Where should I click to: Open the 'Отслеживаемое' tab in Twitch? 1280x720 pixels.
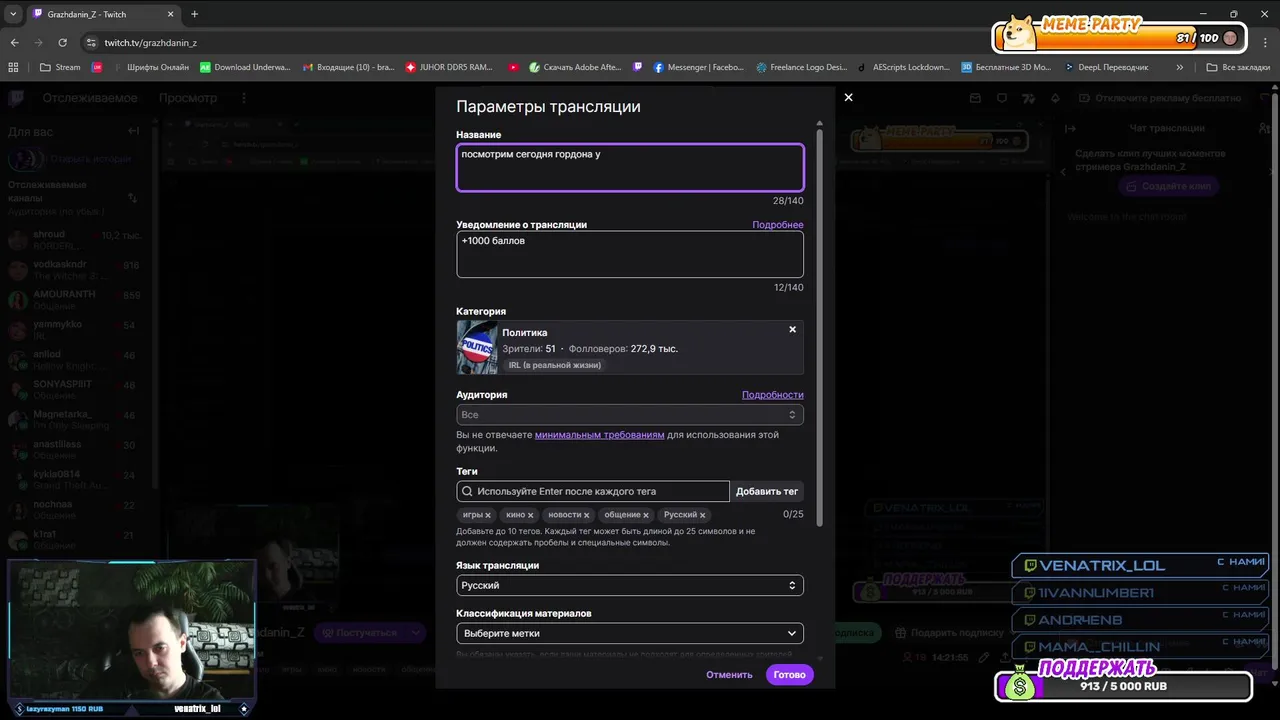[x=89, y=98]
